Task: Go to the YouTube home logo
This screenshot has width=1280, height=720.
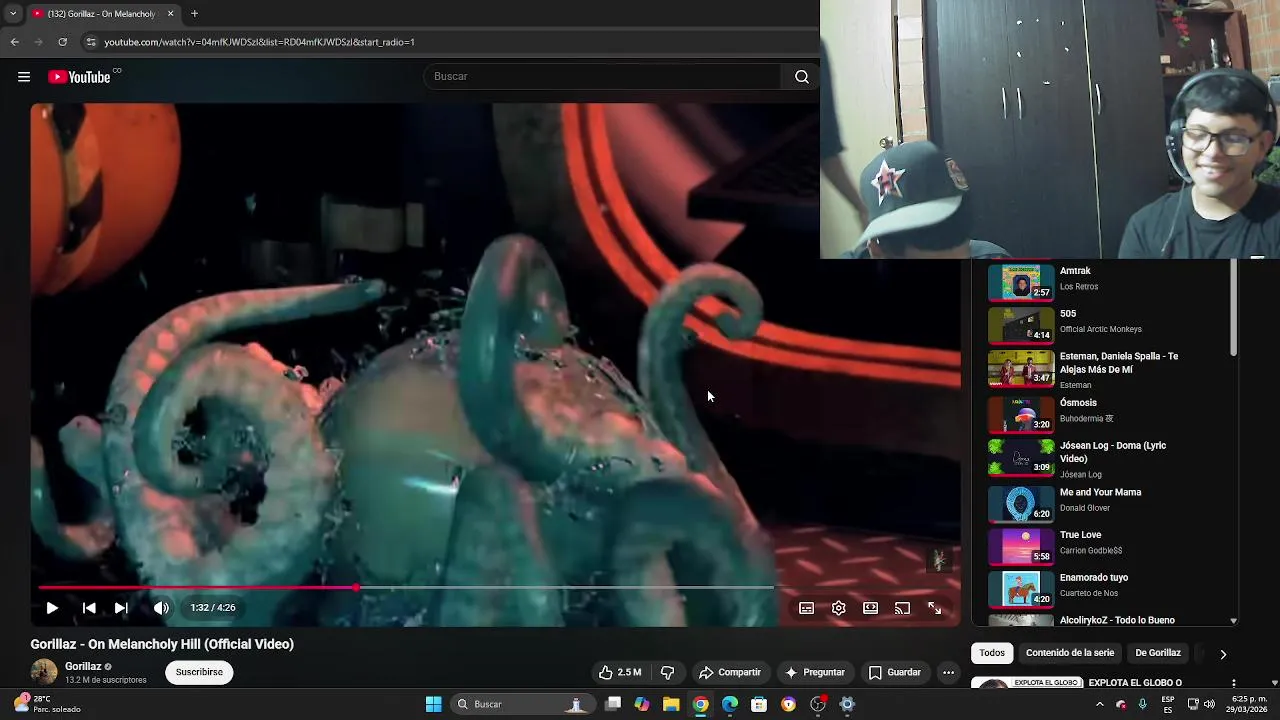Action: click(80, 77)
